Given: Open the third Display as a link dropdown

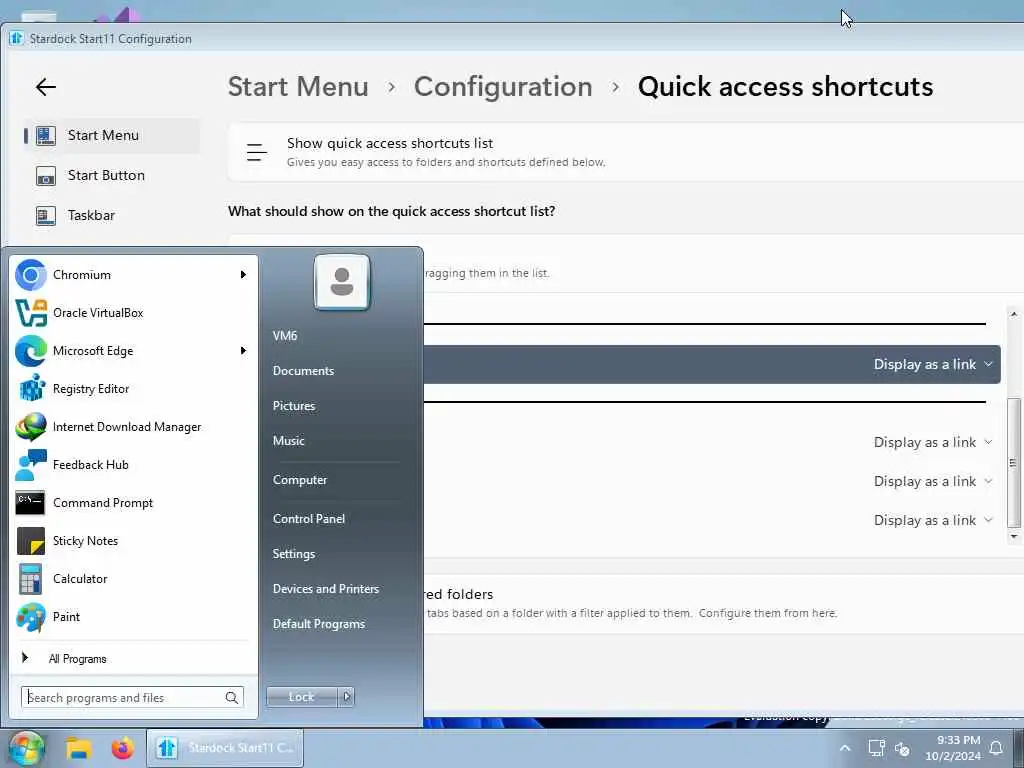Looking at the screenshot, I should pyautogui.click(x=933, y=481).
